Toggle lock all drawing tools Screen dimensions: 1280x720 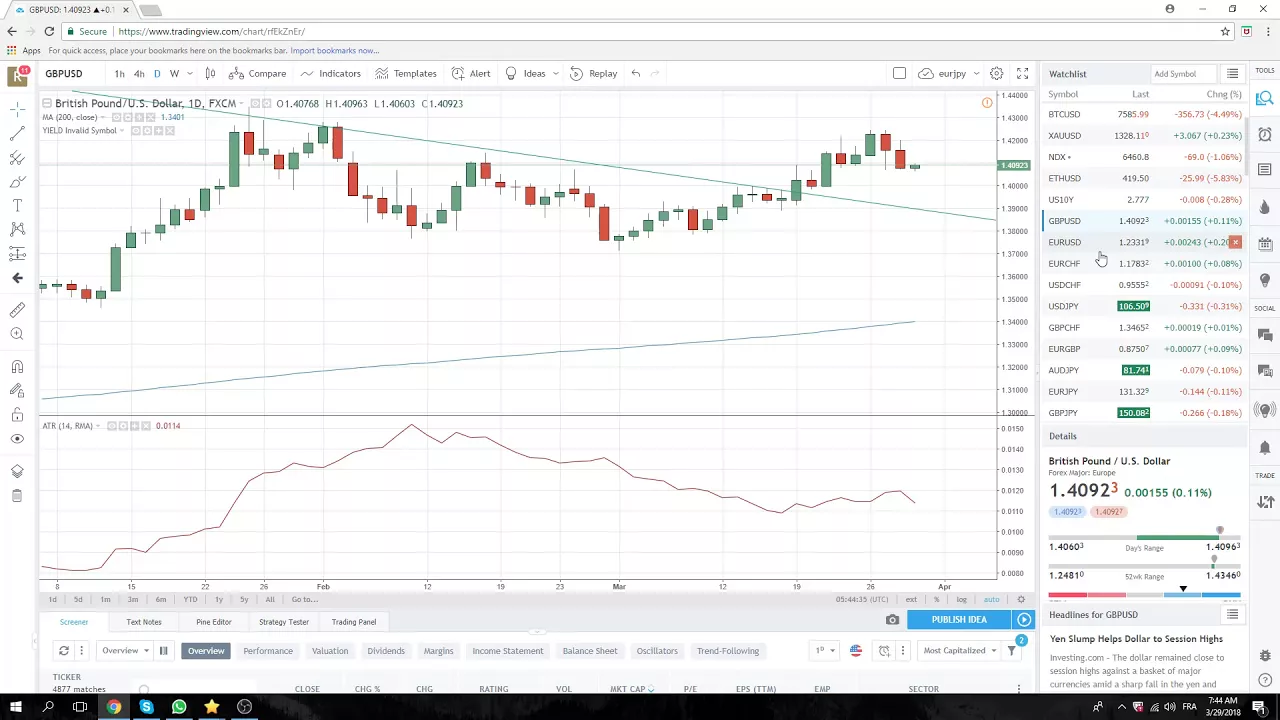17,415
